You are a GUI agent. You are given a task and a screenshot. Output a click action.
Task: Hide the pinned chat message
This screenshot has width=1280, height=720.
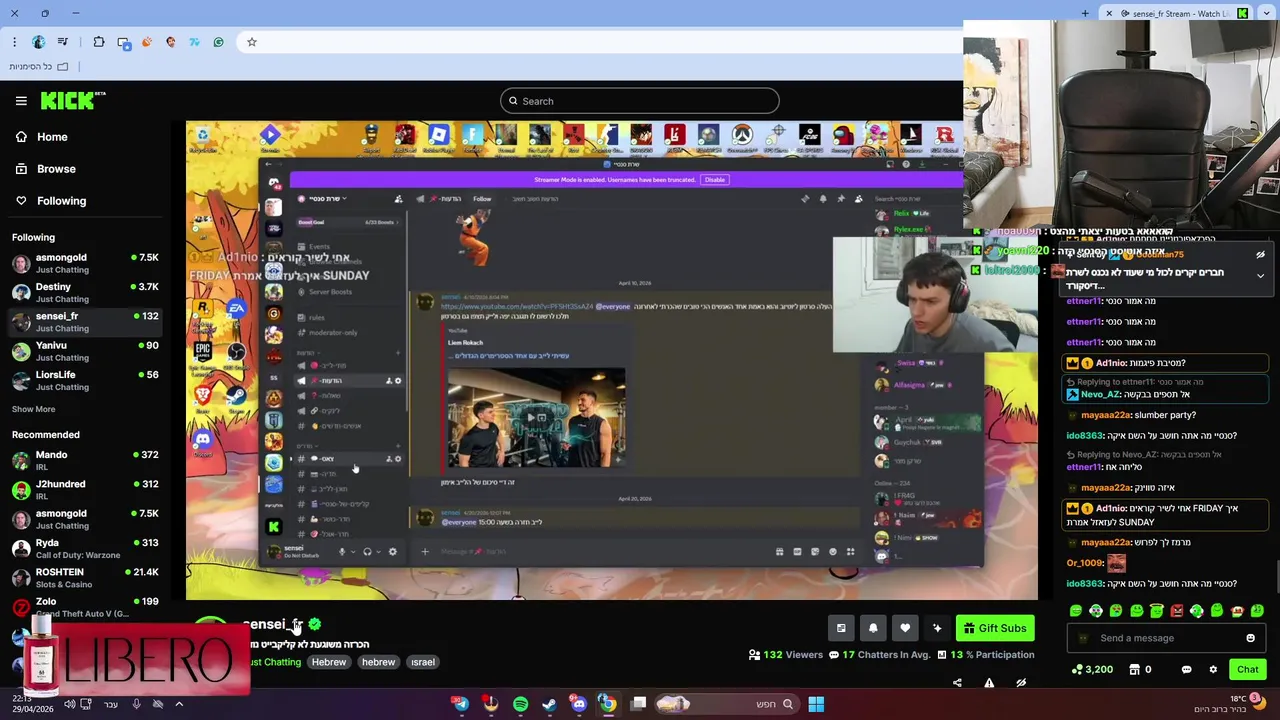coord(1260,254)
